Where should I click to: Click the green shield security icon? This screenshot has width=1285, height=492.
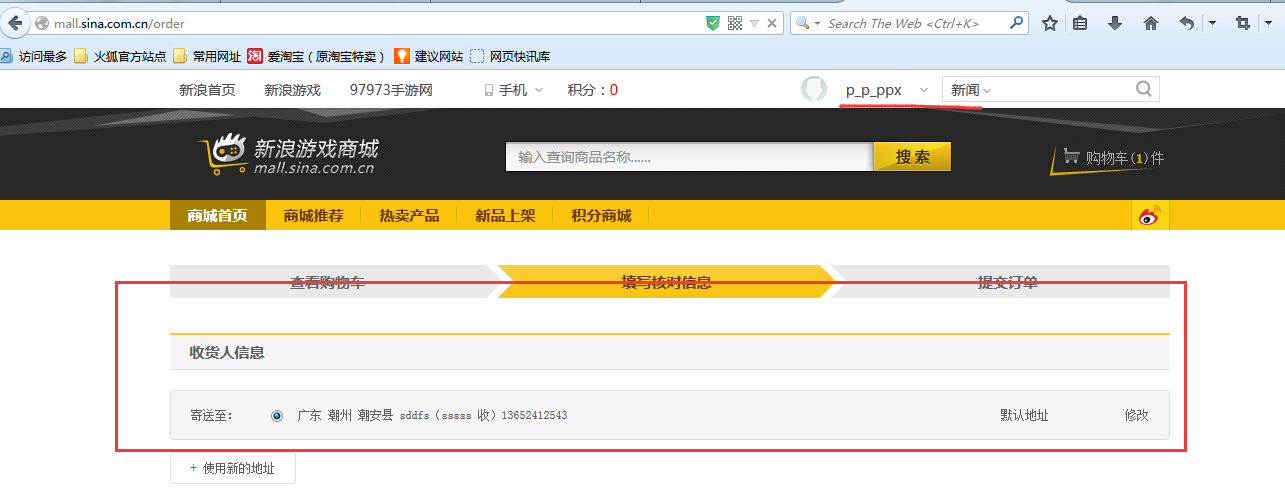(712, 23)
